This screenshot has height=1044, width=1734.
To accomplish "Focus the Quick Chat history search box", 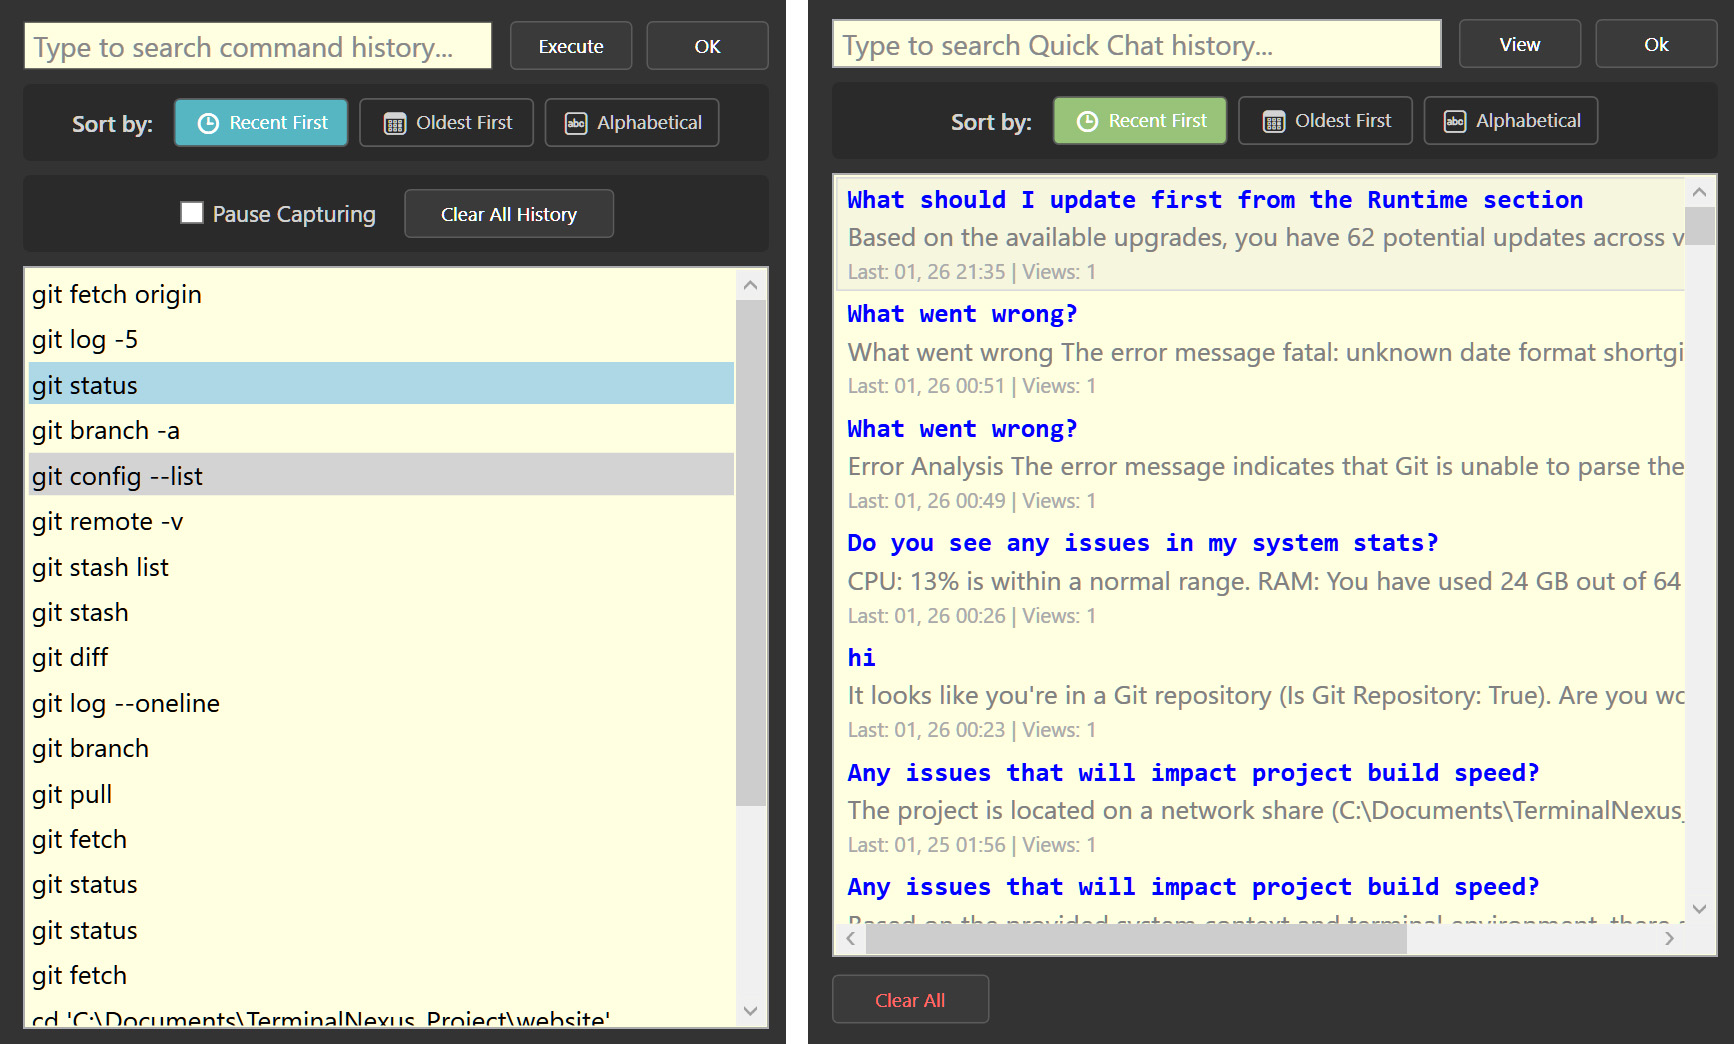I will 1136,45.
